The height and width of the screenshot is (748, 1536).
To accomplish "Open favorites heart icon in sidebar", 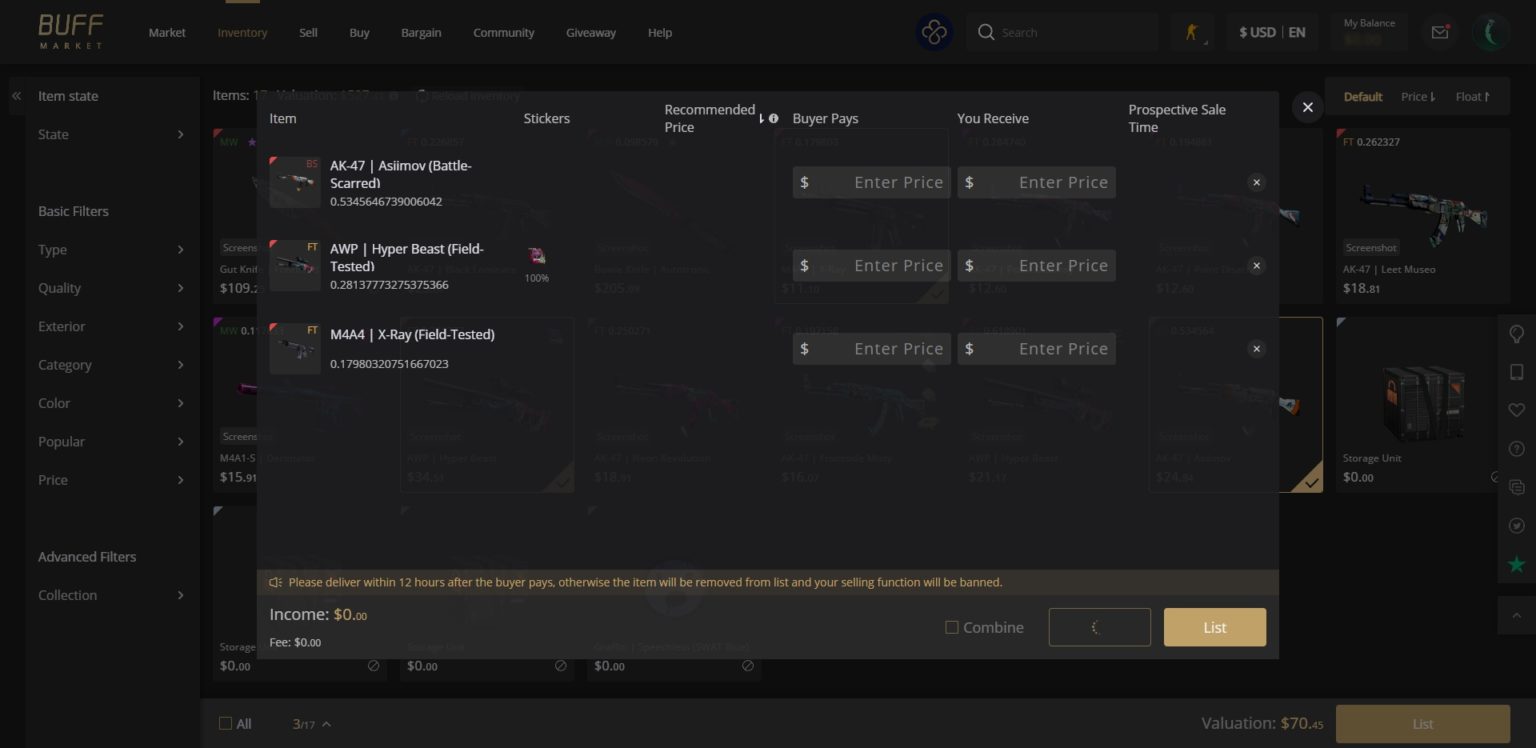I will [1516, 410].
